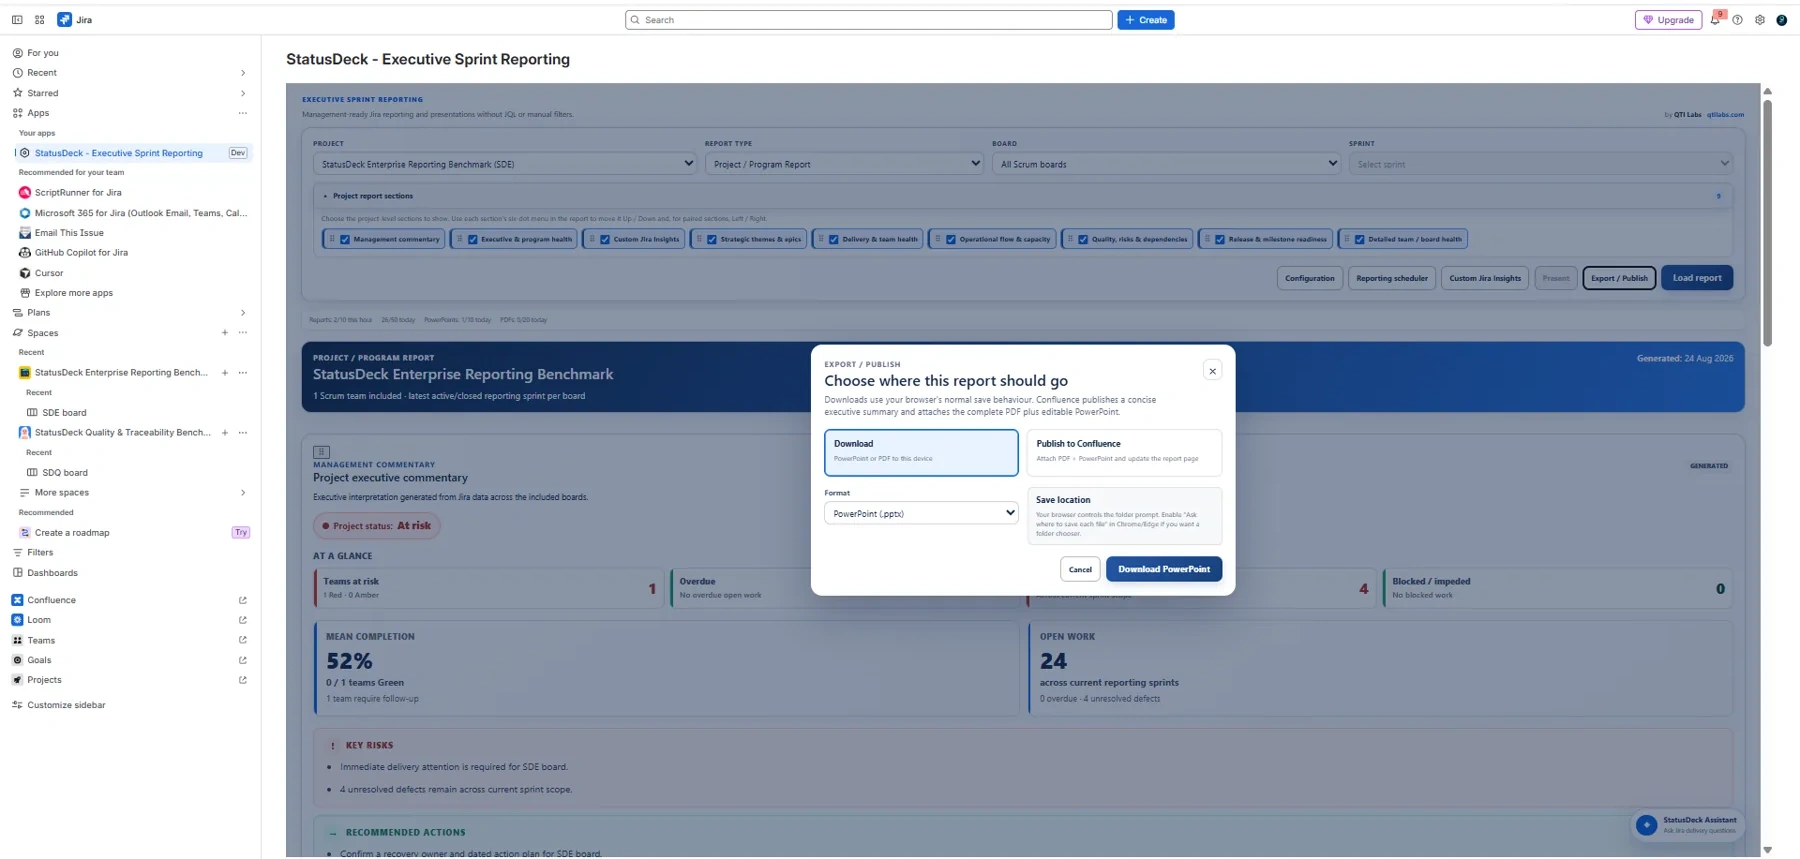
Task: Collapse the sidebar with the panel icon
Action: [17, 19]
